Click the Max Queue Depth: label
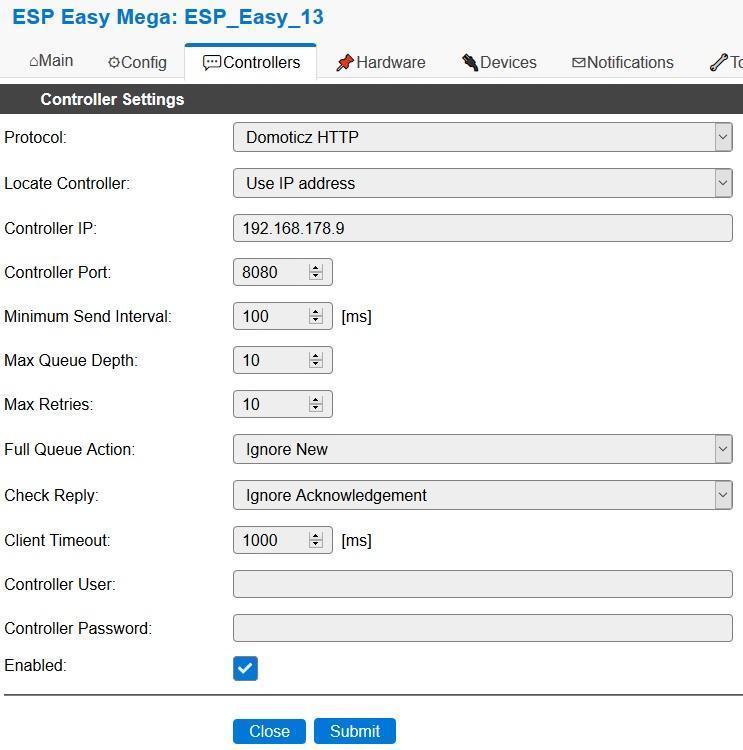This screenshot has height=750, width=743. click(x=71, y=361)
